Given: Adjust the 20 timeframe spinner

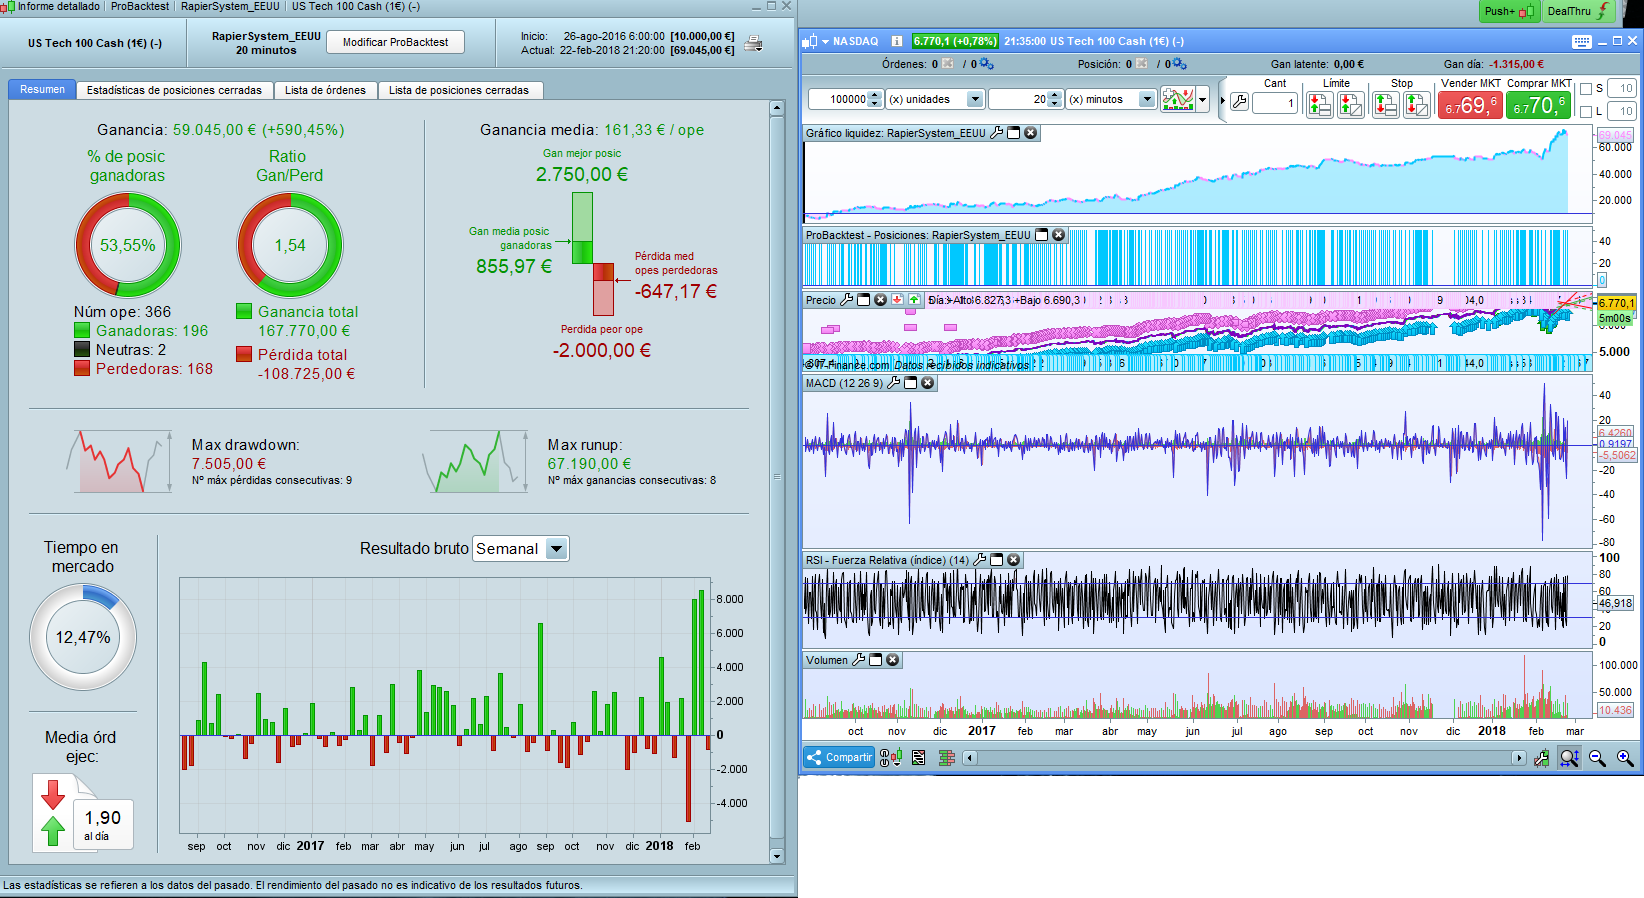Looking at the screenshot, I should coord(1054,99).
